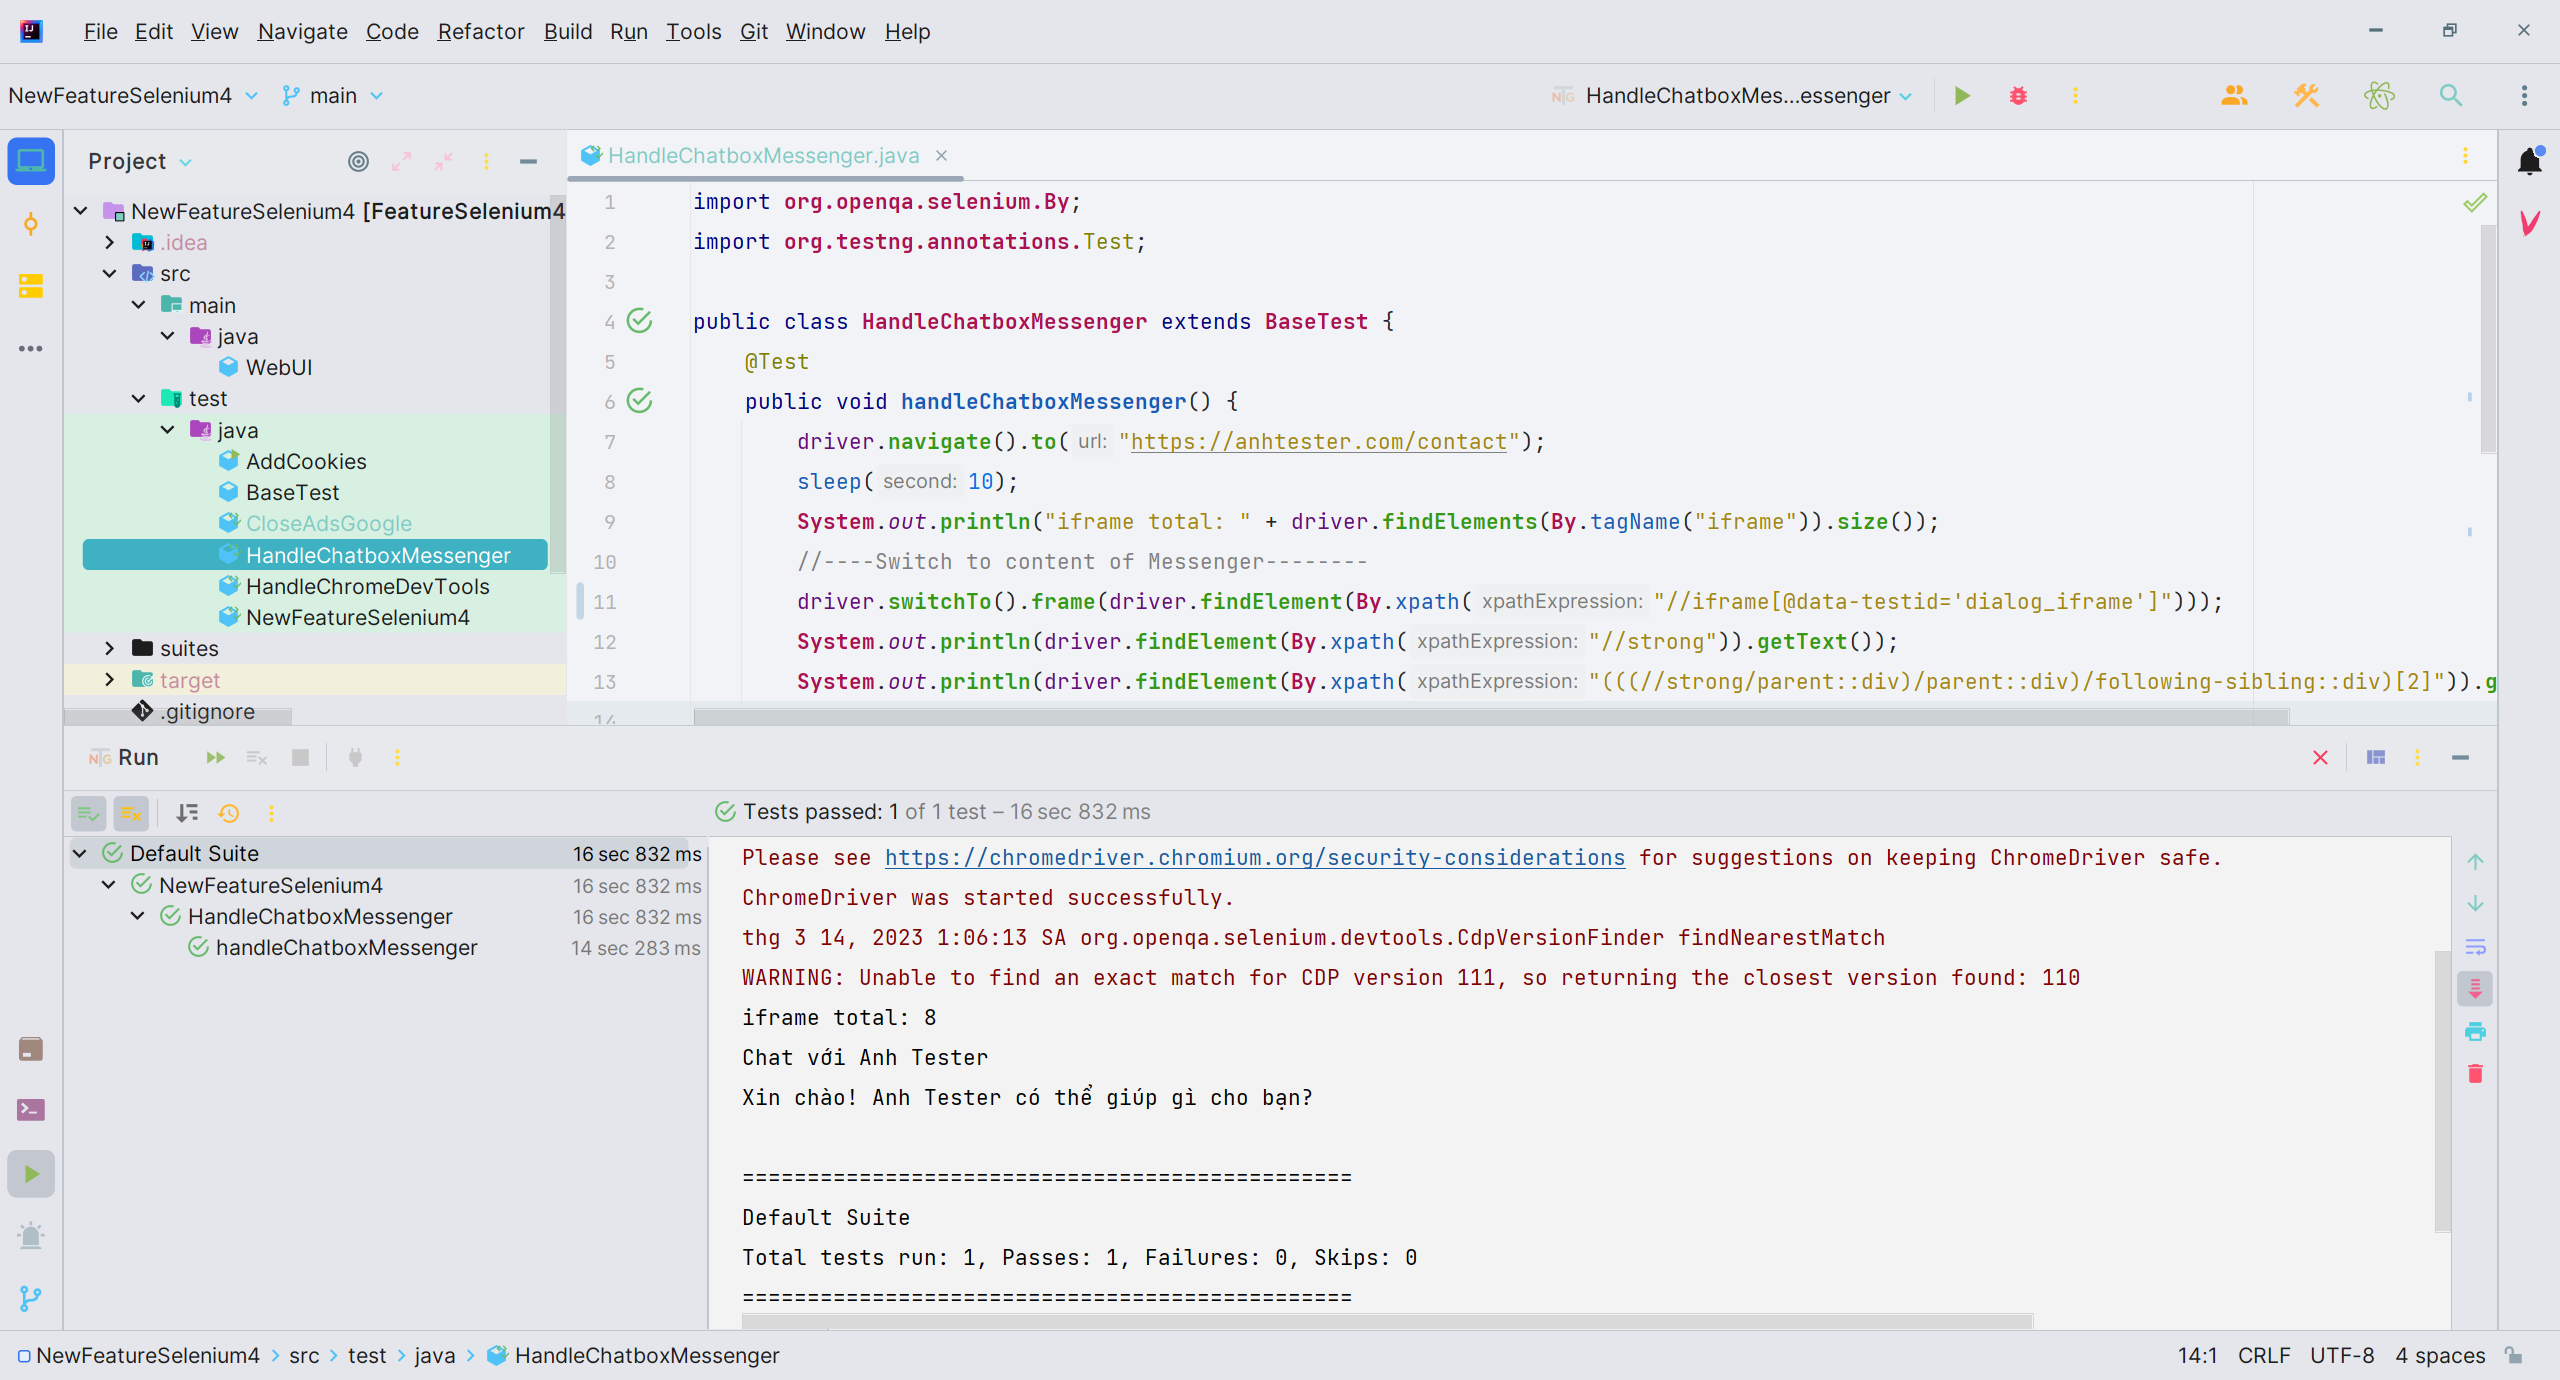This screenshot has width=2560, height=1380.
Task: Open the File menu
Action: coord(100,31)
